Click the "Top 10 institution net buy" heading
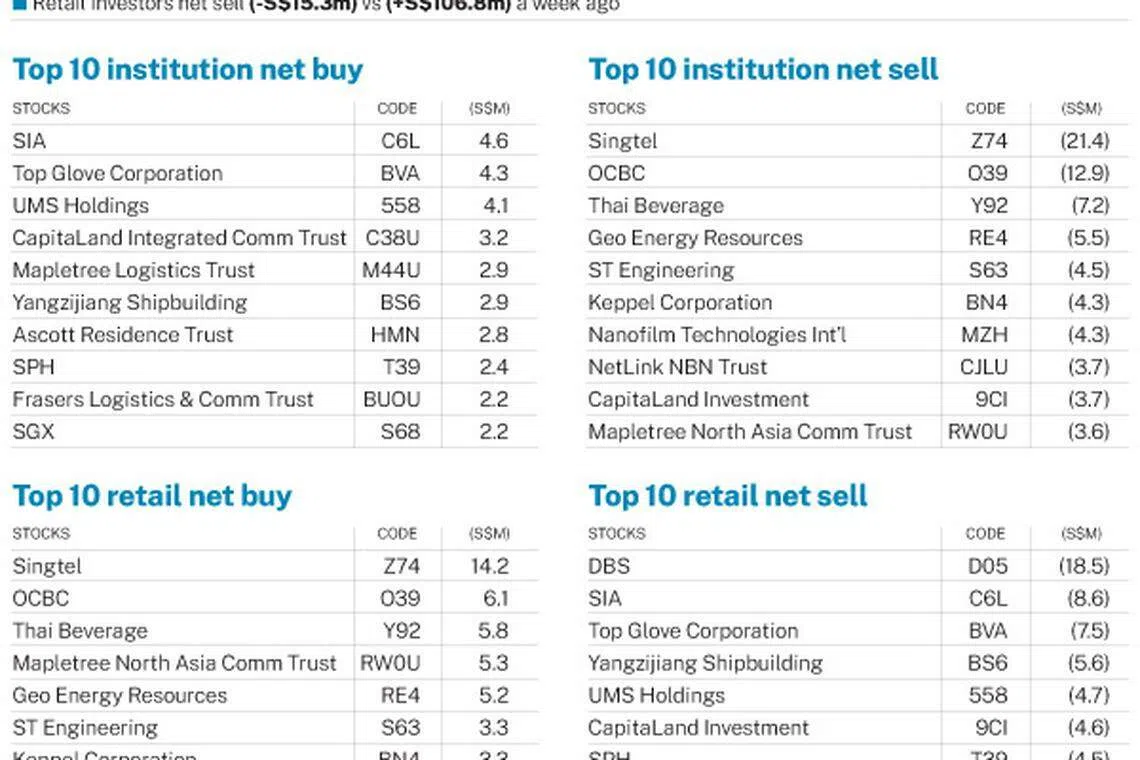Image resolution: width=1140 pixels, height=760 pixels. coord(187,70)
